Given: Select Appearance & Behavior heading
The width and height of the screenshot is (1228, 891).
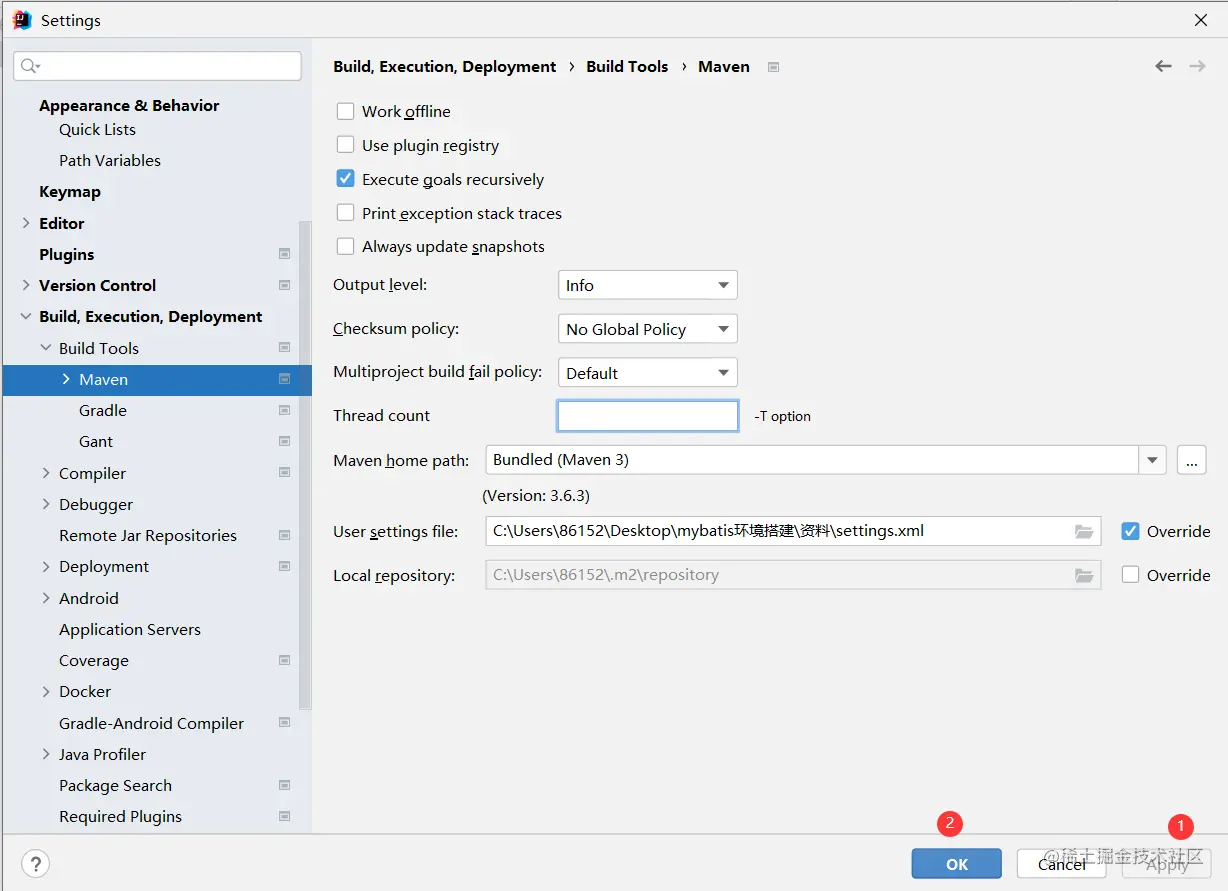Looking at the screenshot, I should pos(129,105).
